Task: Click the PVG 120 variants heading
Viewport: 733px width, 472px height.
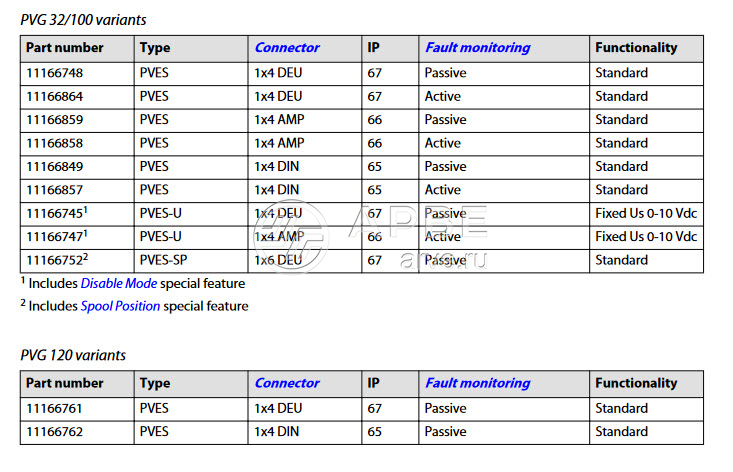Action: pos(73,355)
